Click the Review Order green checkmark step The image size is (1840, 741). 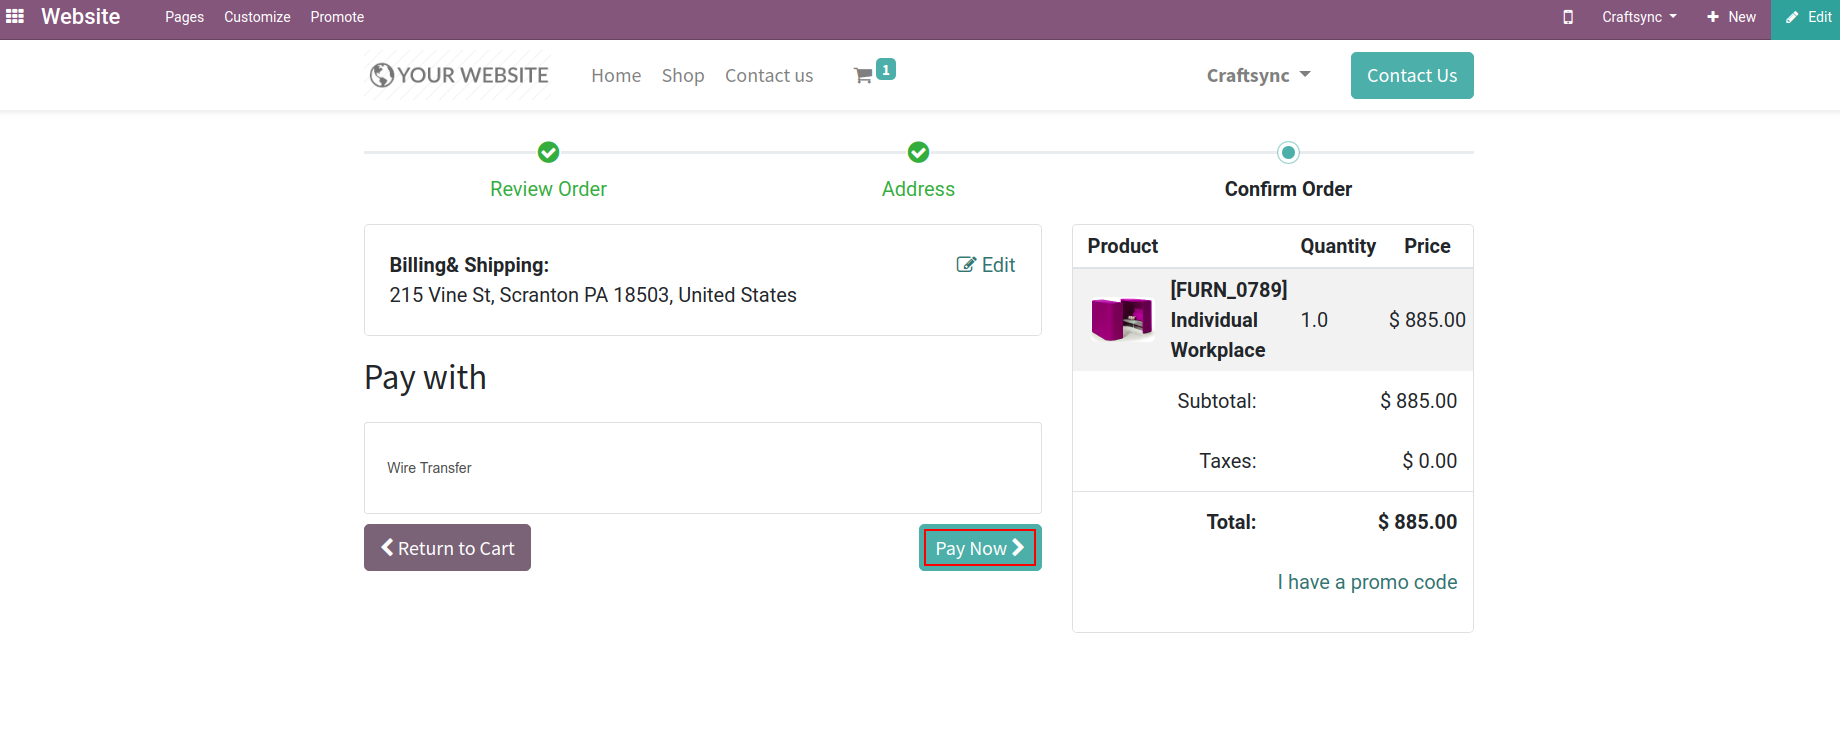(548, 152)
